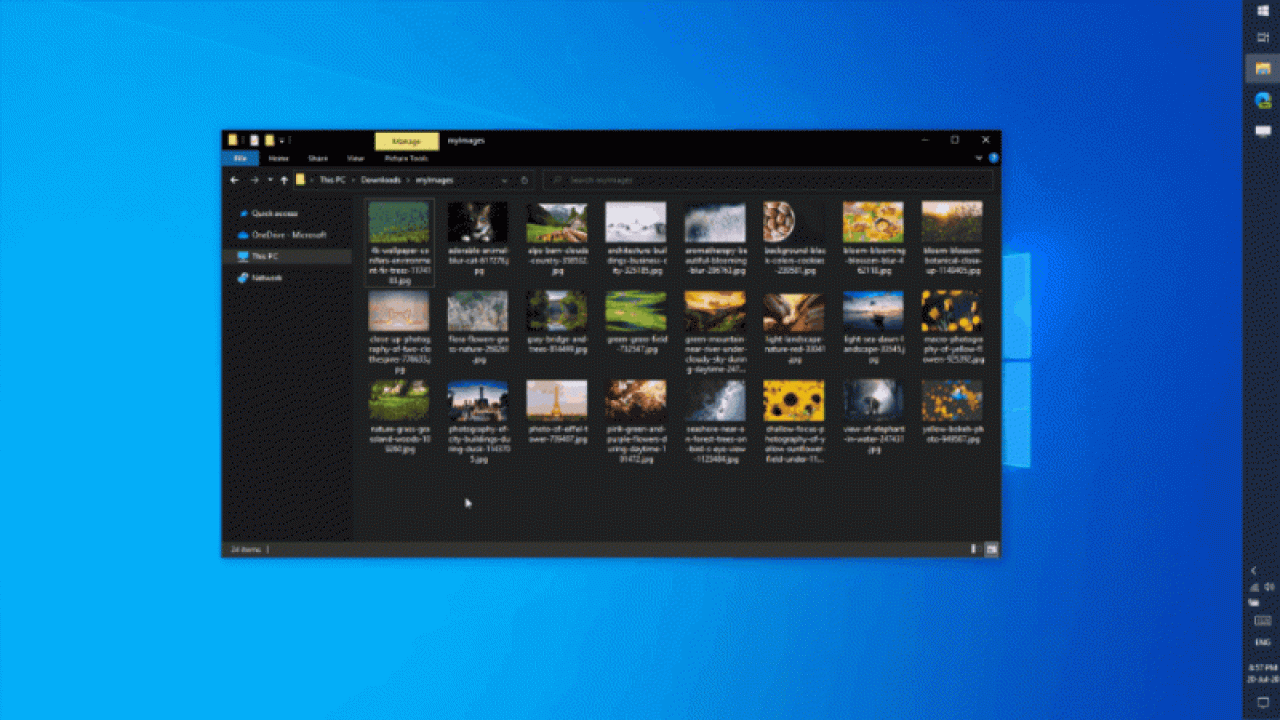This screenshot has height=720, width=1280.
Task: Click Downloads in the address breadcrumb
Action: click(381, 180)
